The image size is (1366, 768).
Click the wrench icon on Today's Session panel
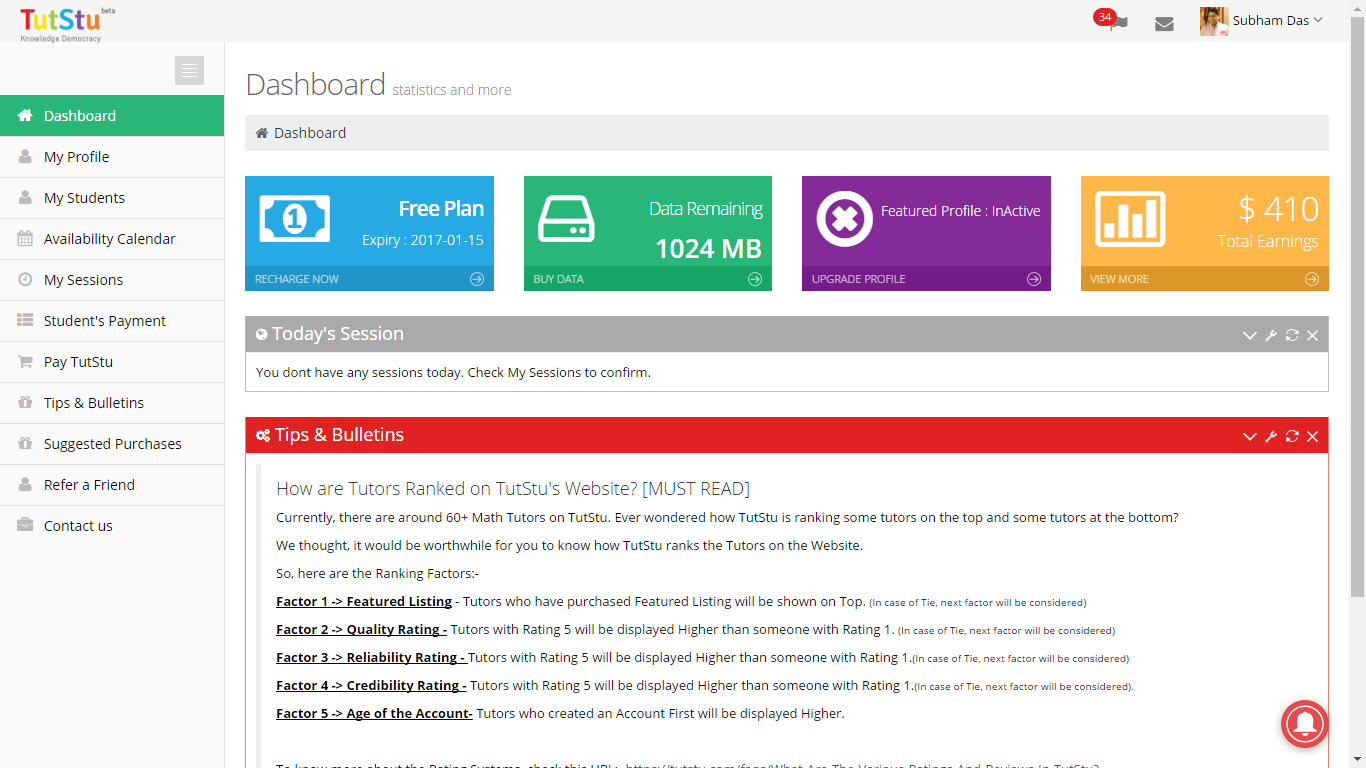pos(1271,335)
